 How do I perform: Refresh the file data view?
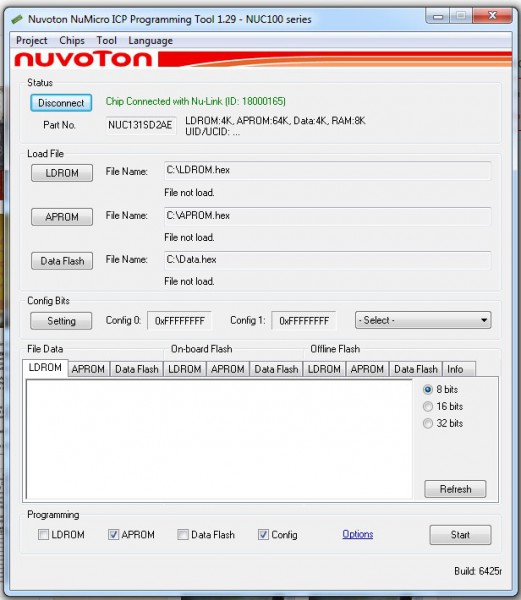coord(455,489)
